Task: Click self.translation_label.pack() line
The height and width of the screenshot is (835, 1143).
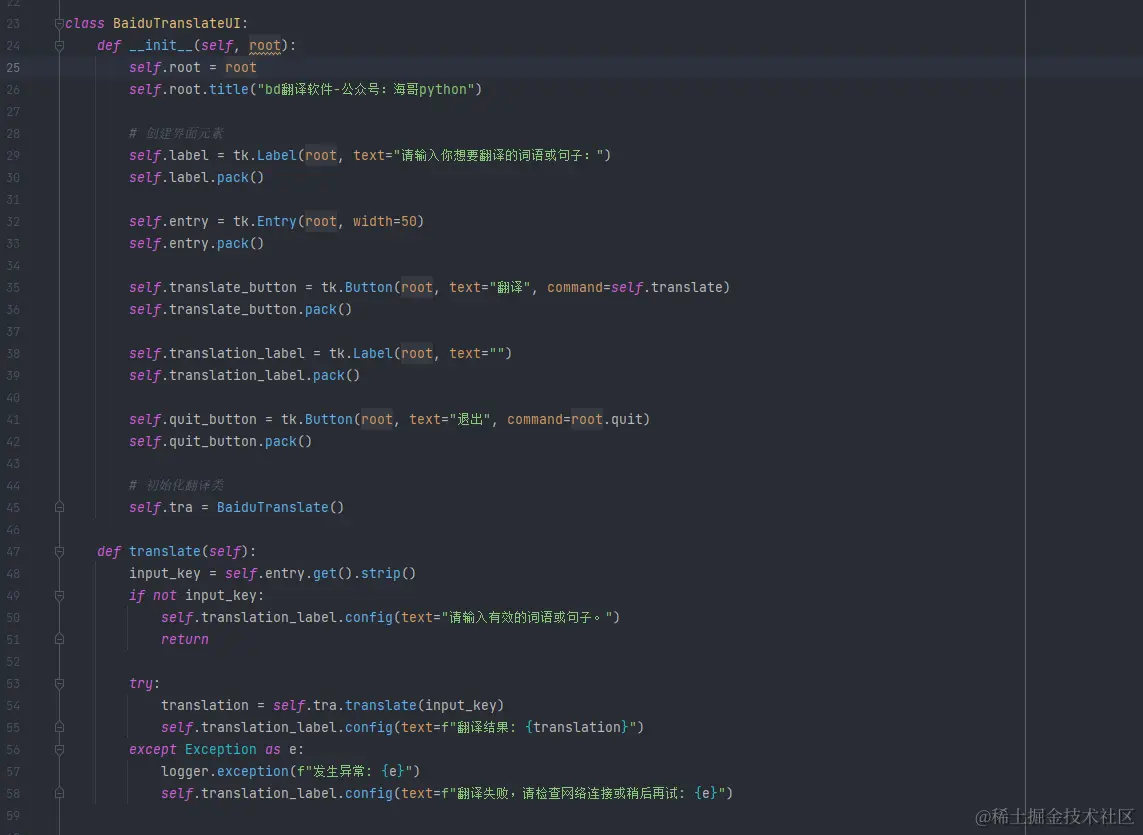Action: tap(244, 375)
